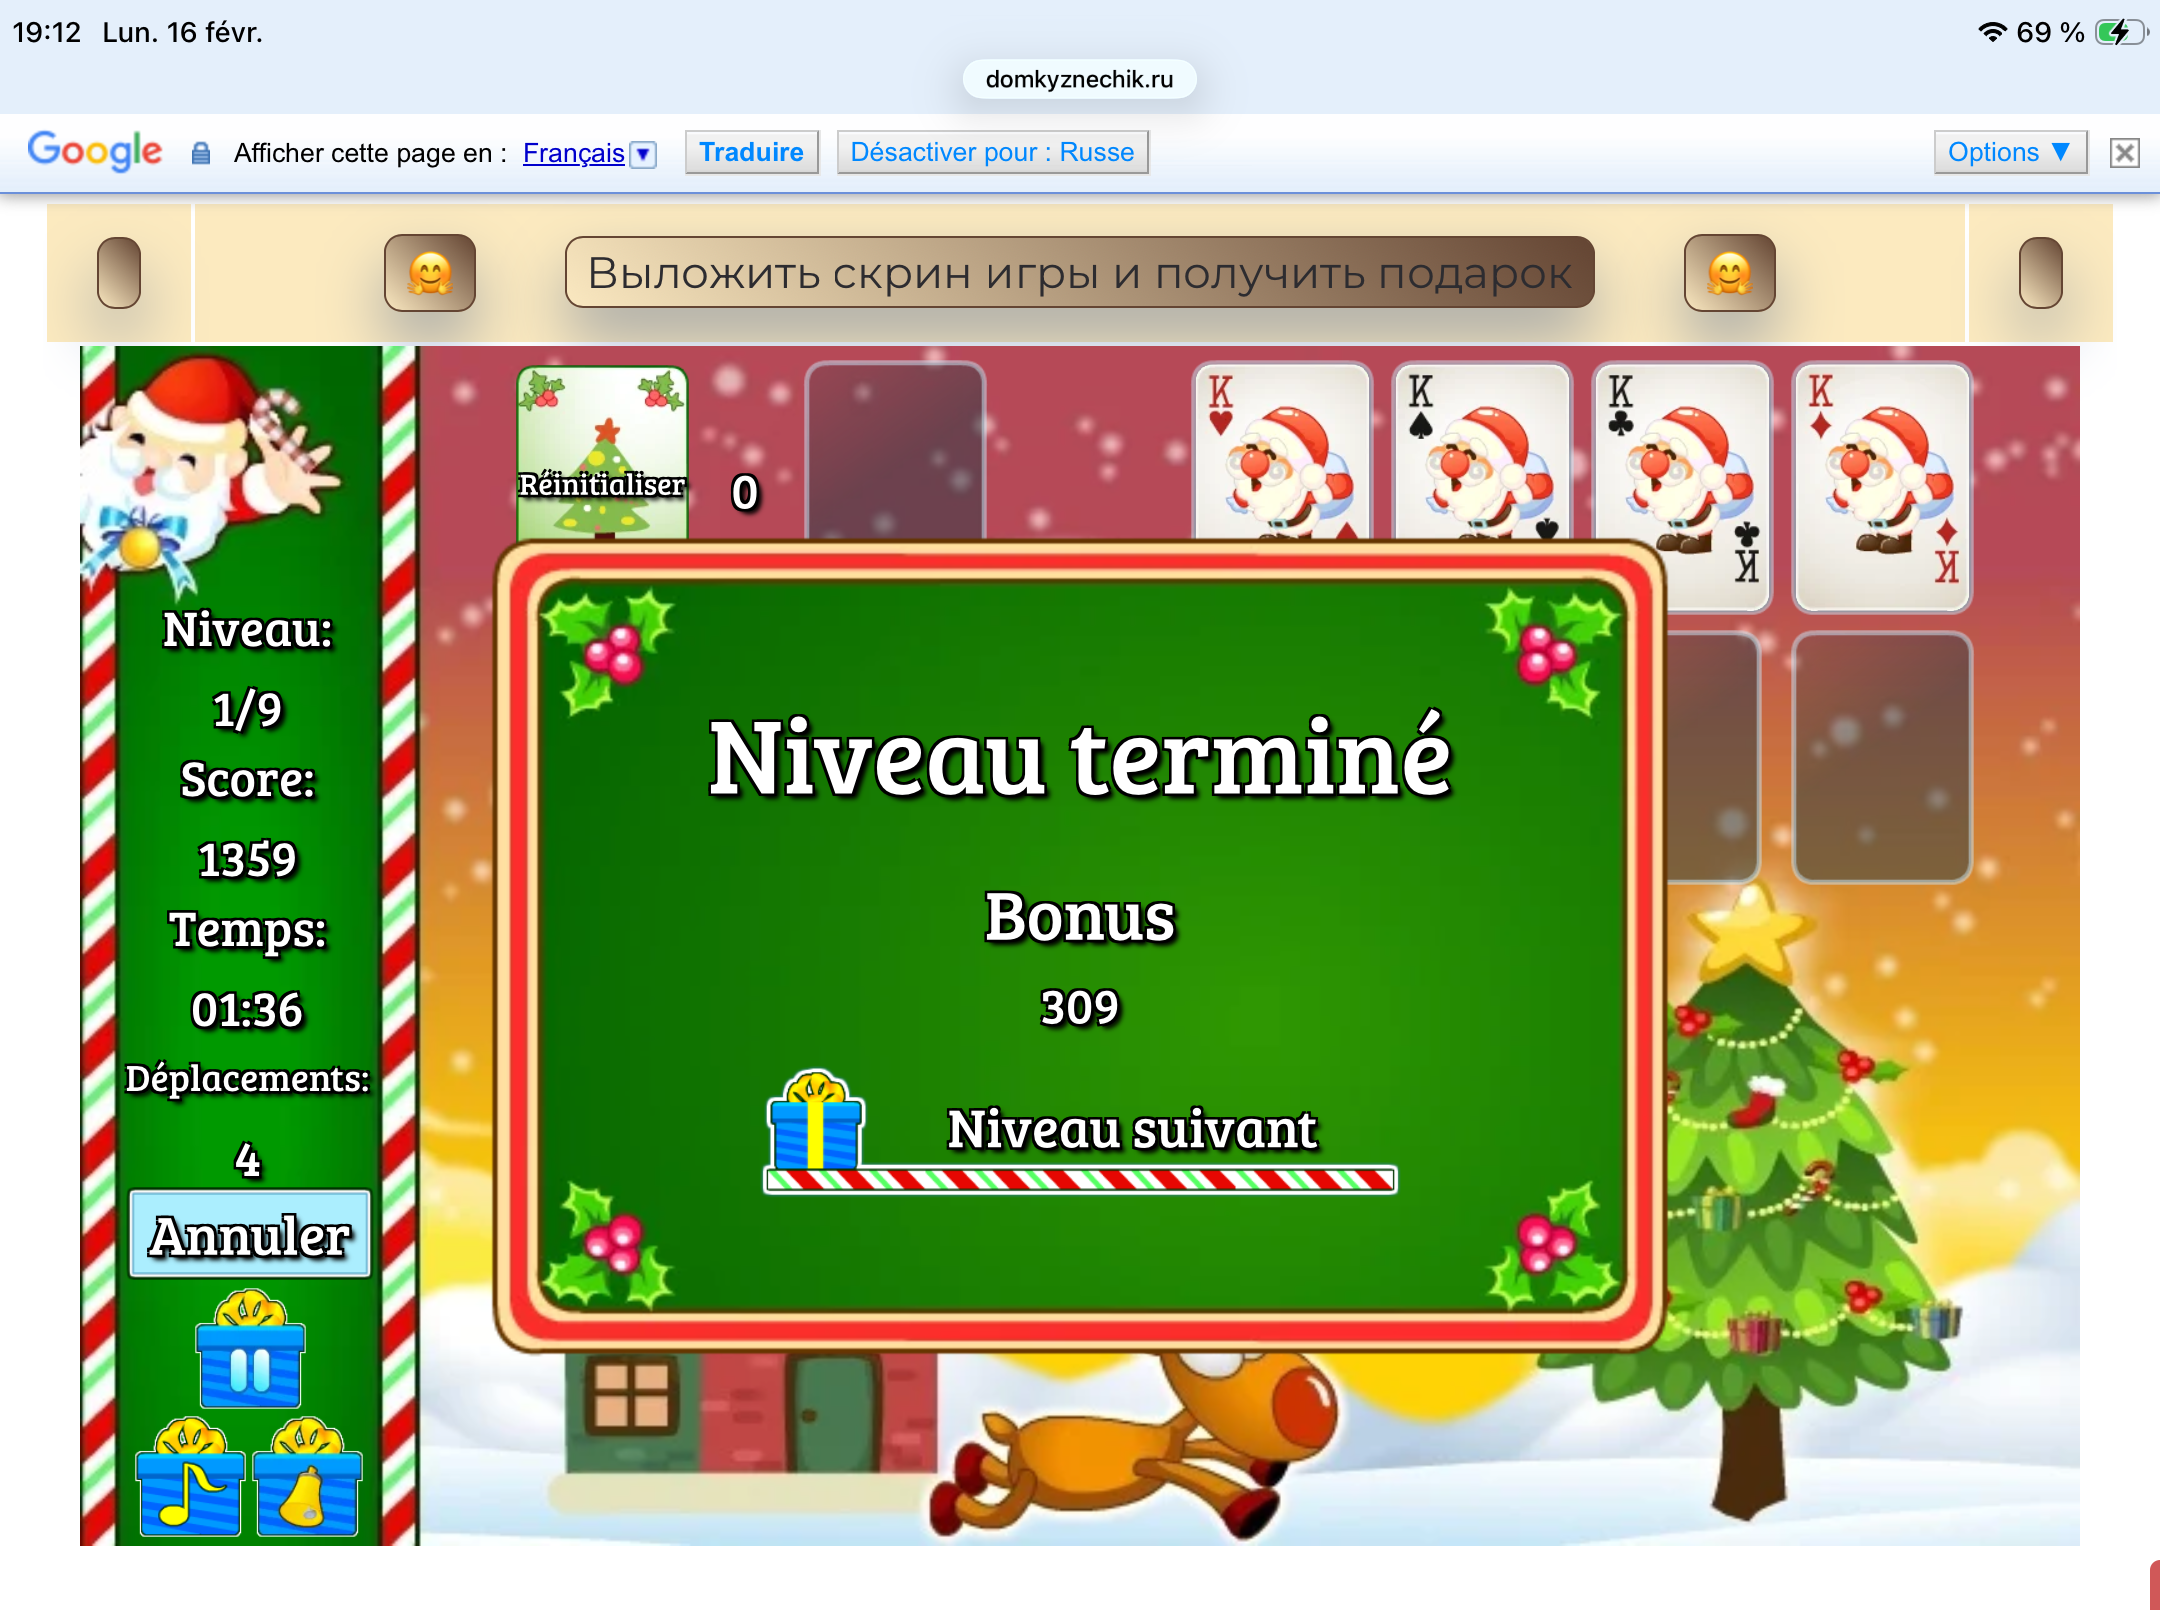
Task: Click the right smiley emoji button in the banner
Action: click(x=1729, y=273)
